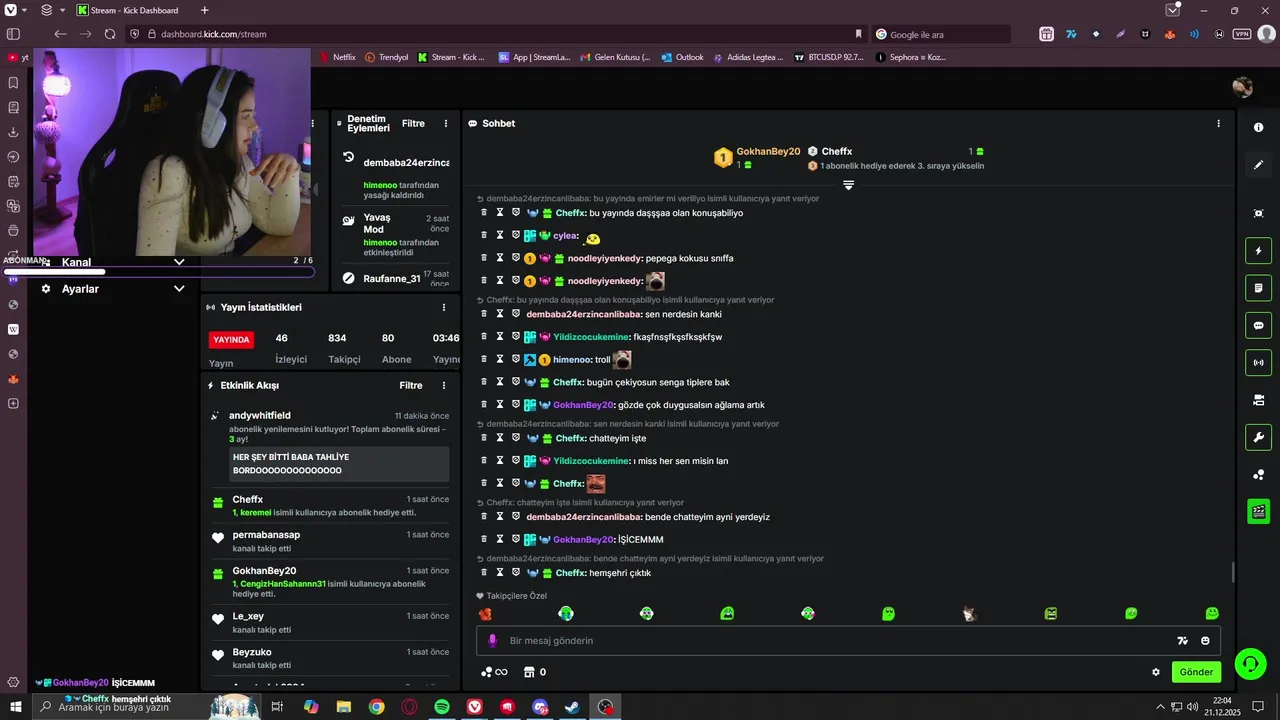
Task: Expand the Kanal section in sidebar
Action: pyautogui.click(x=179, y=262)
